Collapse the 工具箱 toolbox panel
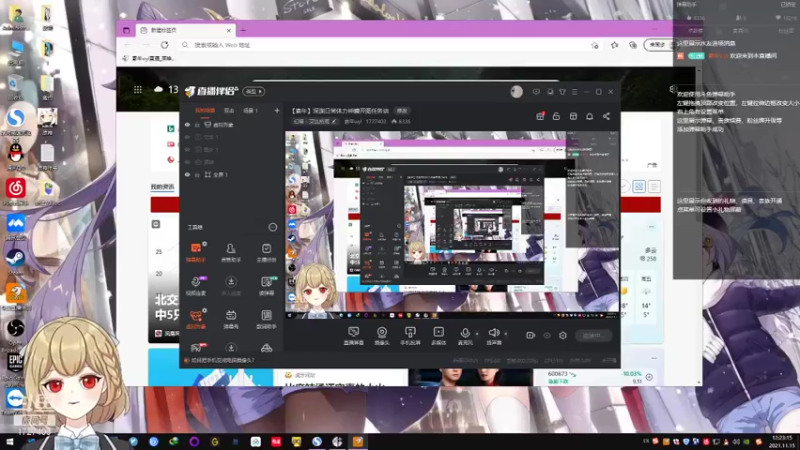Screen dimensions: 800x450 [272, 227]
